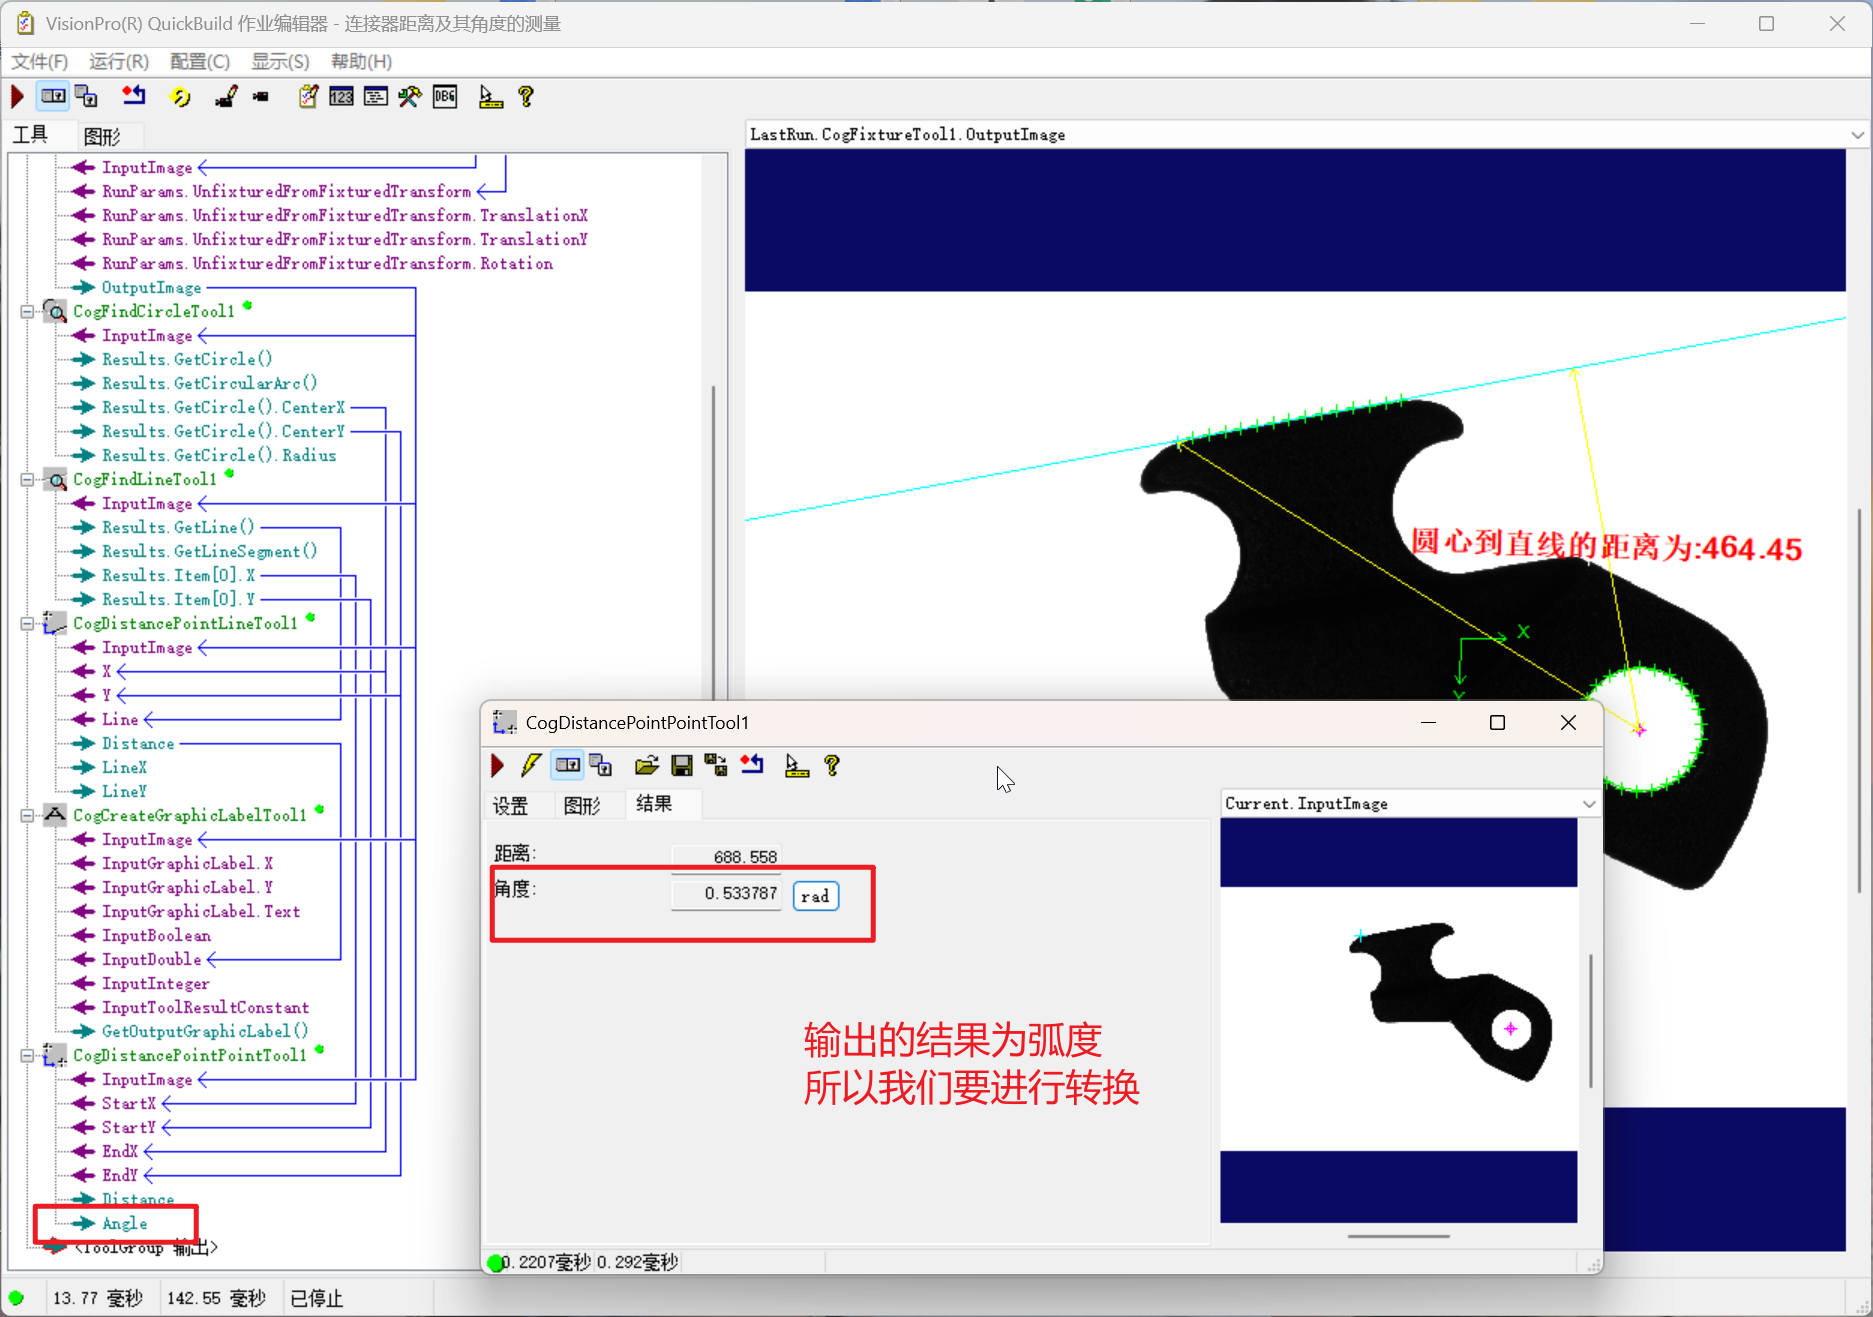Click the lightning bolt icon in the tool window
Screen dimensions: 1873x1317
click(x=531, y=766)
